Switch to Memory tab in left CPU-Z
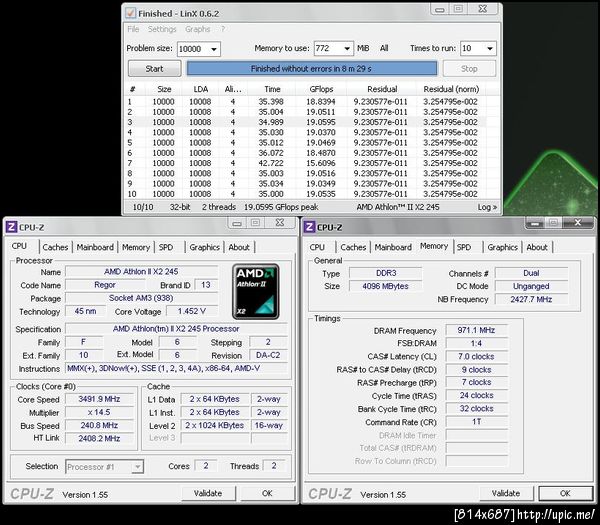Screen dimensions: 600x525 click(136, 247)
